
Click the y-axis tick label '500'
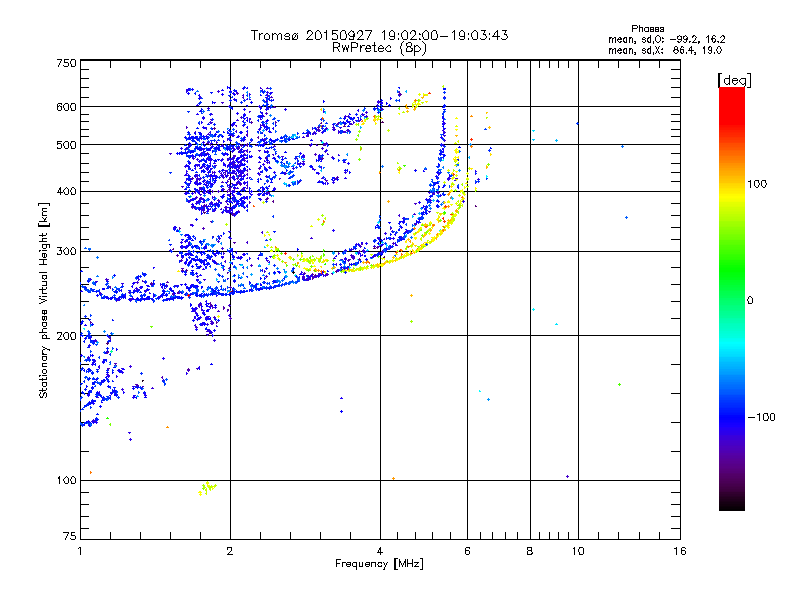pyautogui.click(x=66, y=145)
